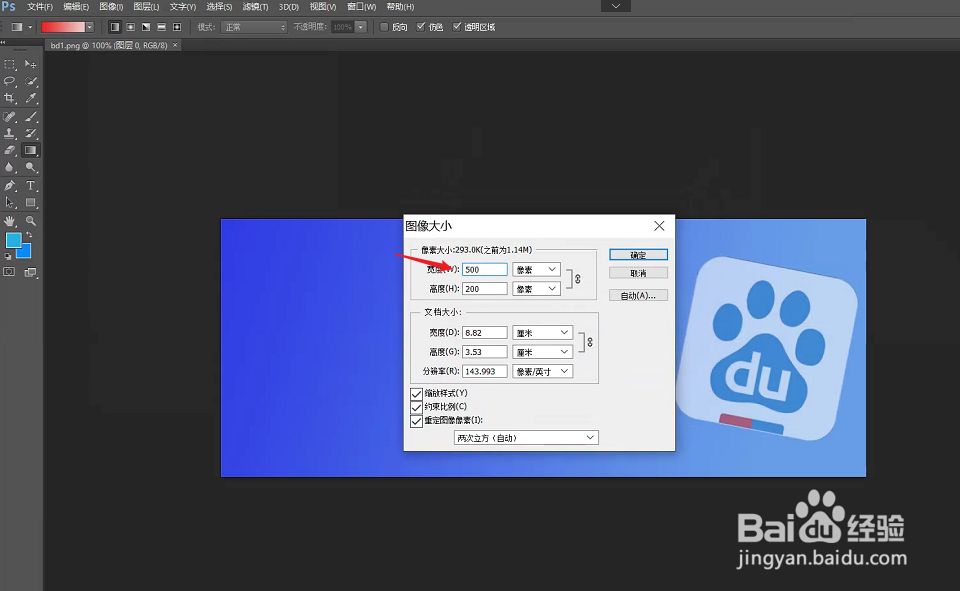The width and height of the screenshot is (960, 591).
Task: Click the red gradient preview swatch
Action: [63, 27]
